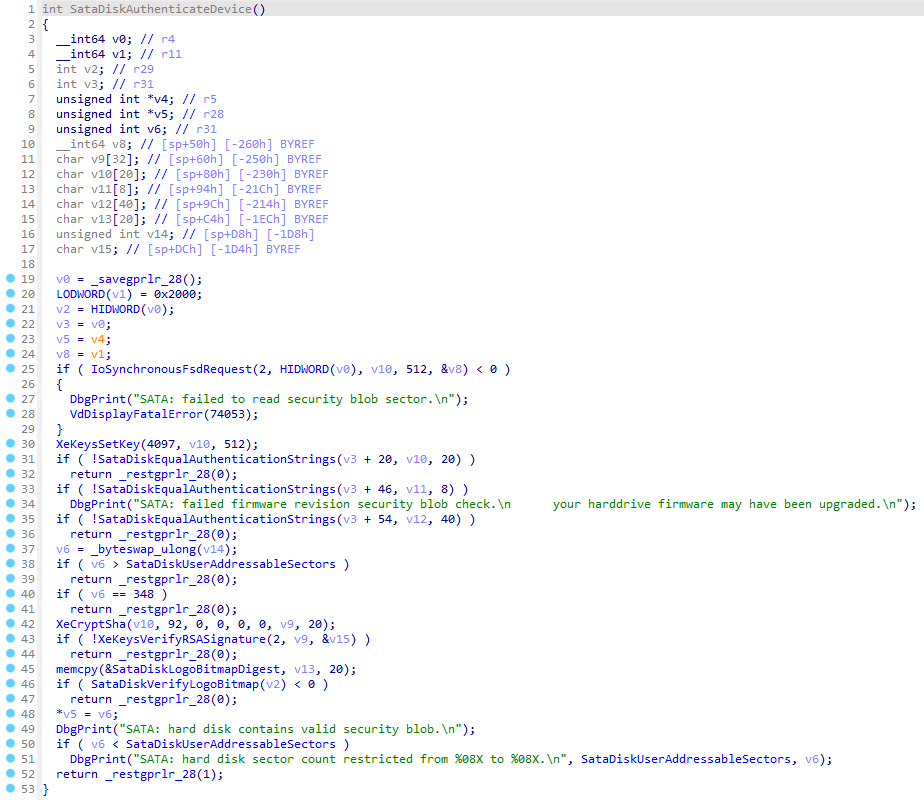
Task: Toggle breakpoint dot on line 45
Action: pos(10,669)
